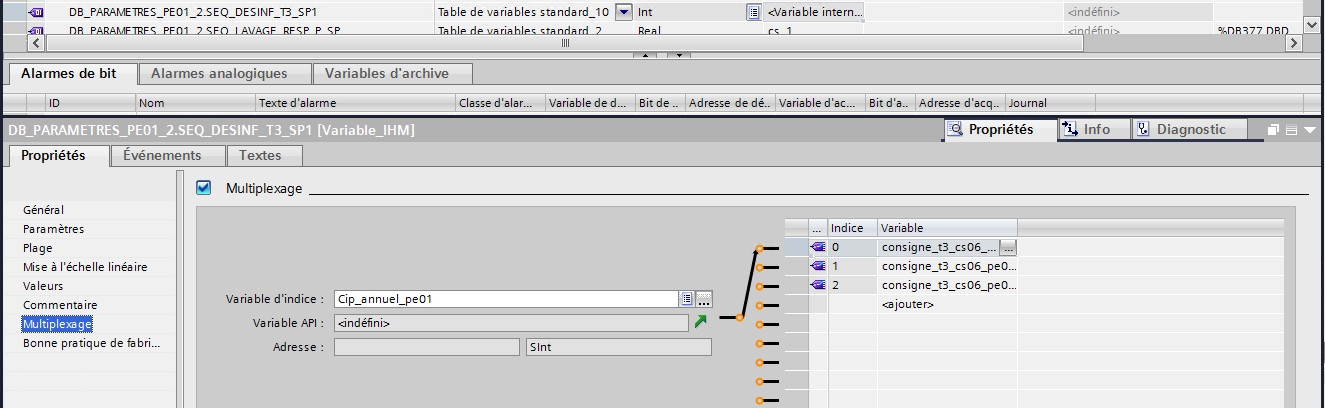Image resolution: width=1325 pixels, height=408 pixels.
Task: Float the inspector window using the overlapping-windows icon
Action: pyautogui.click(x=1273, y=130)
